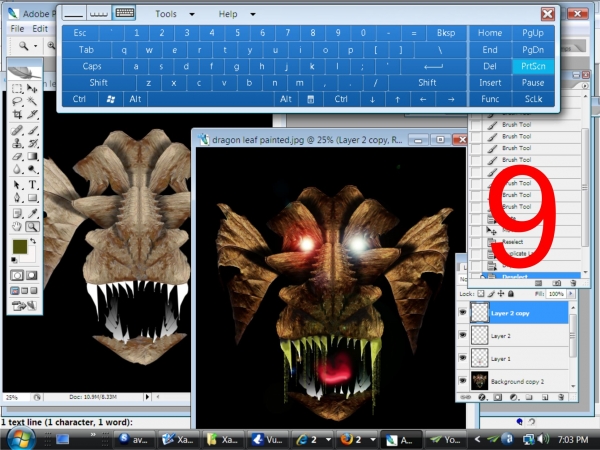Delete layer using Layers panel trash icon
This screenshot has height=450, width=600.
pos(561,397)
